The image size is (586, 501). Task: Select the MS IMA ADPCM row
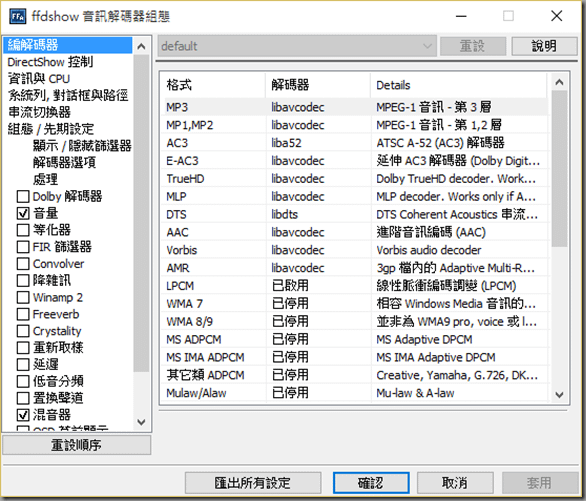(x=355, y=357)
